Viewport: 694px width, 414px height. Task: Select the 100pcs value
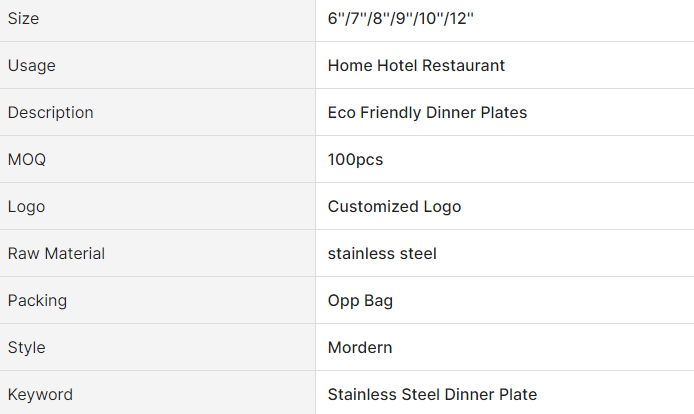point(355,160)
